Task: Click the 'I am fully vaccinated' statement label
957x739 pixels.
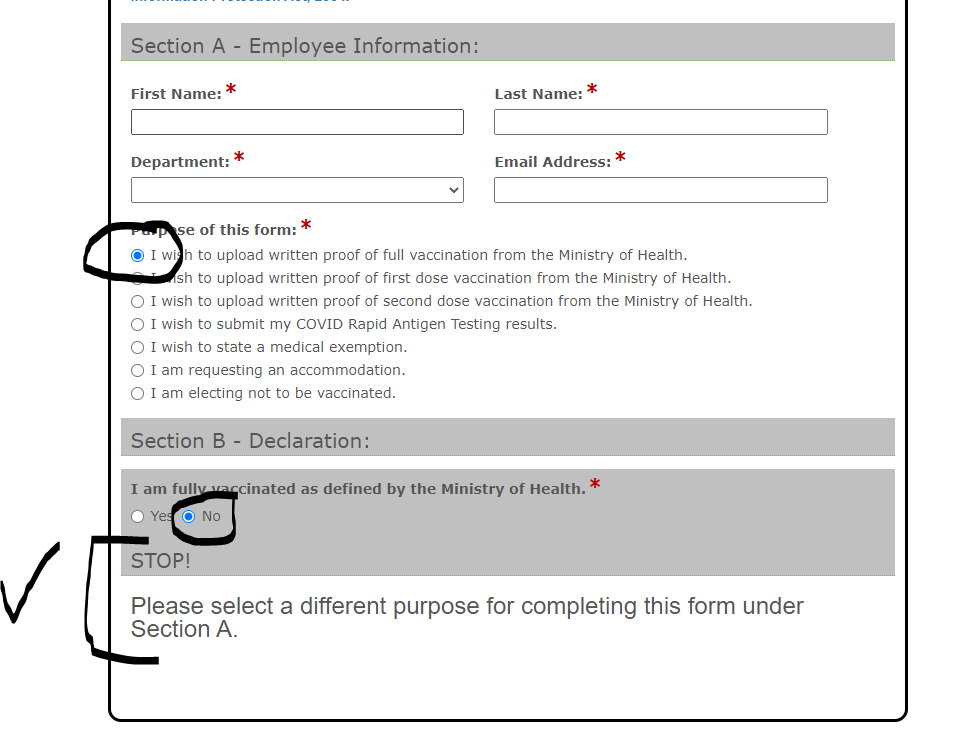Action: [x=358, y=489]
